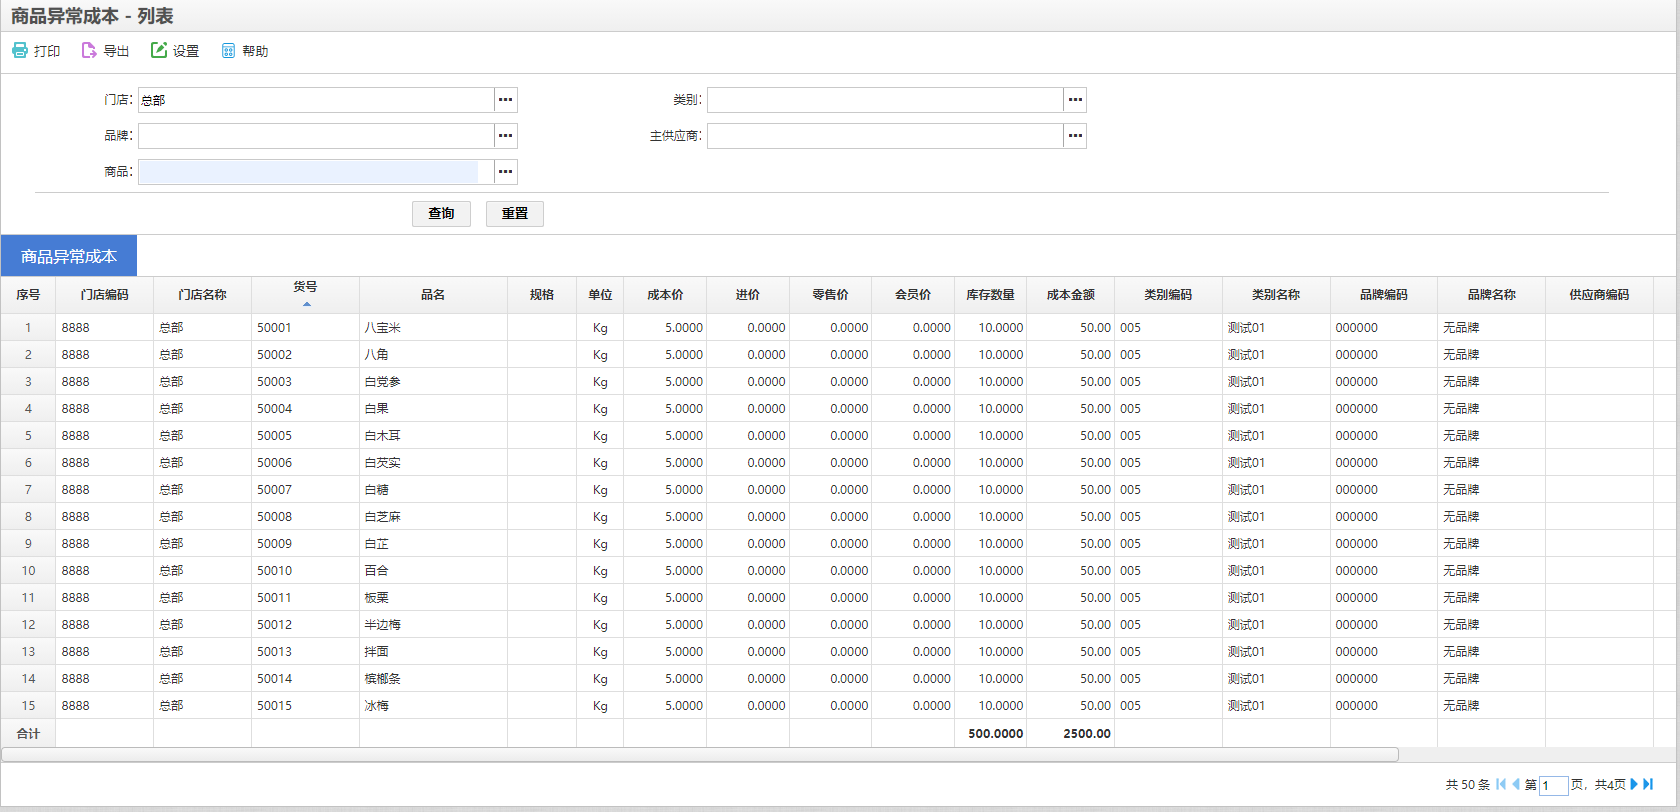Select product code 50002 cell
Screen dimensions: 1680x812
point(305,355)
